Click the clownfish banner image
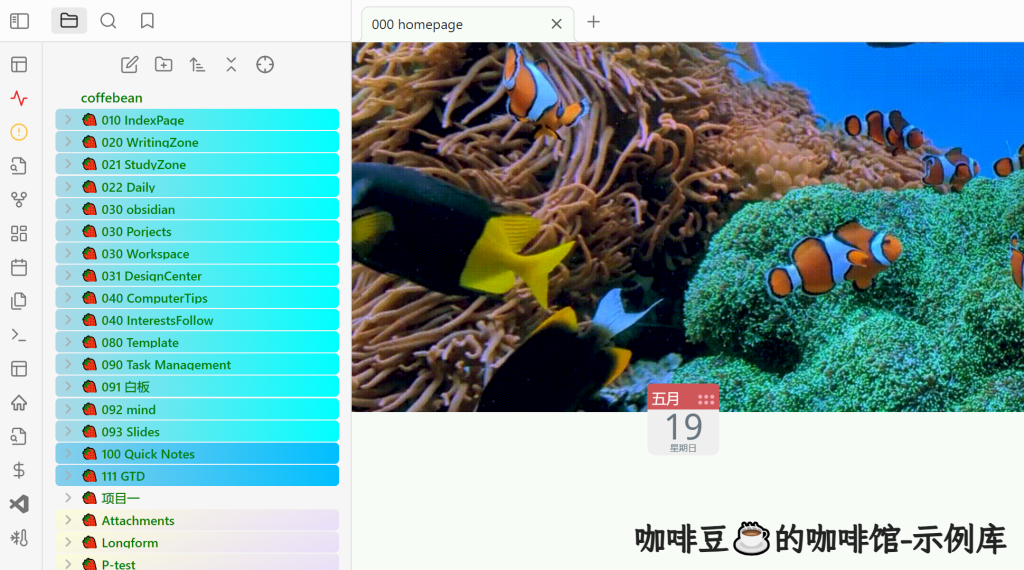 [x=688, y=227]
